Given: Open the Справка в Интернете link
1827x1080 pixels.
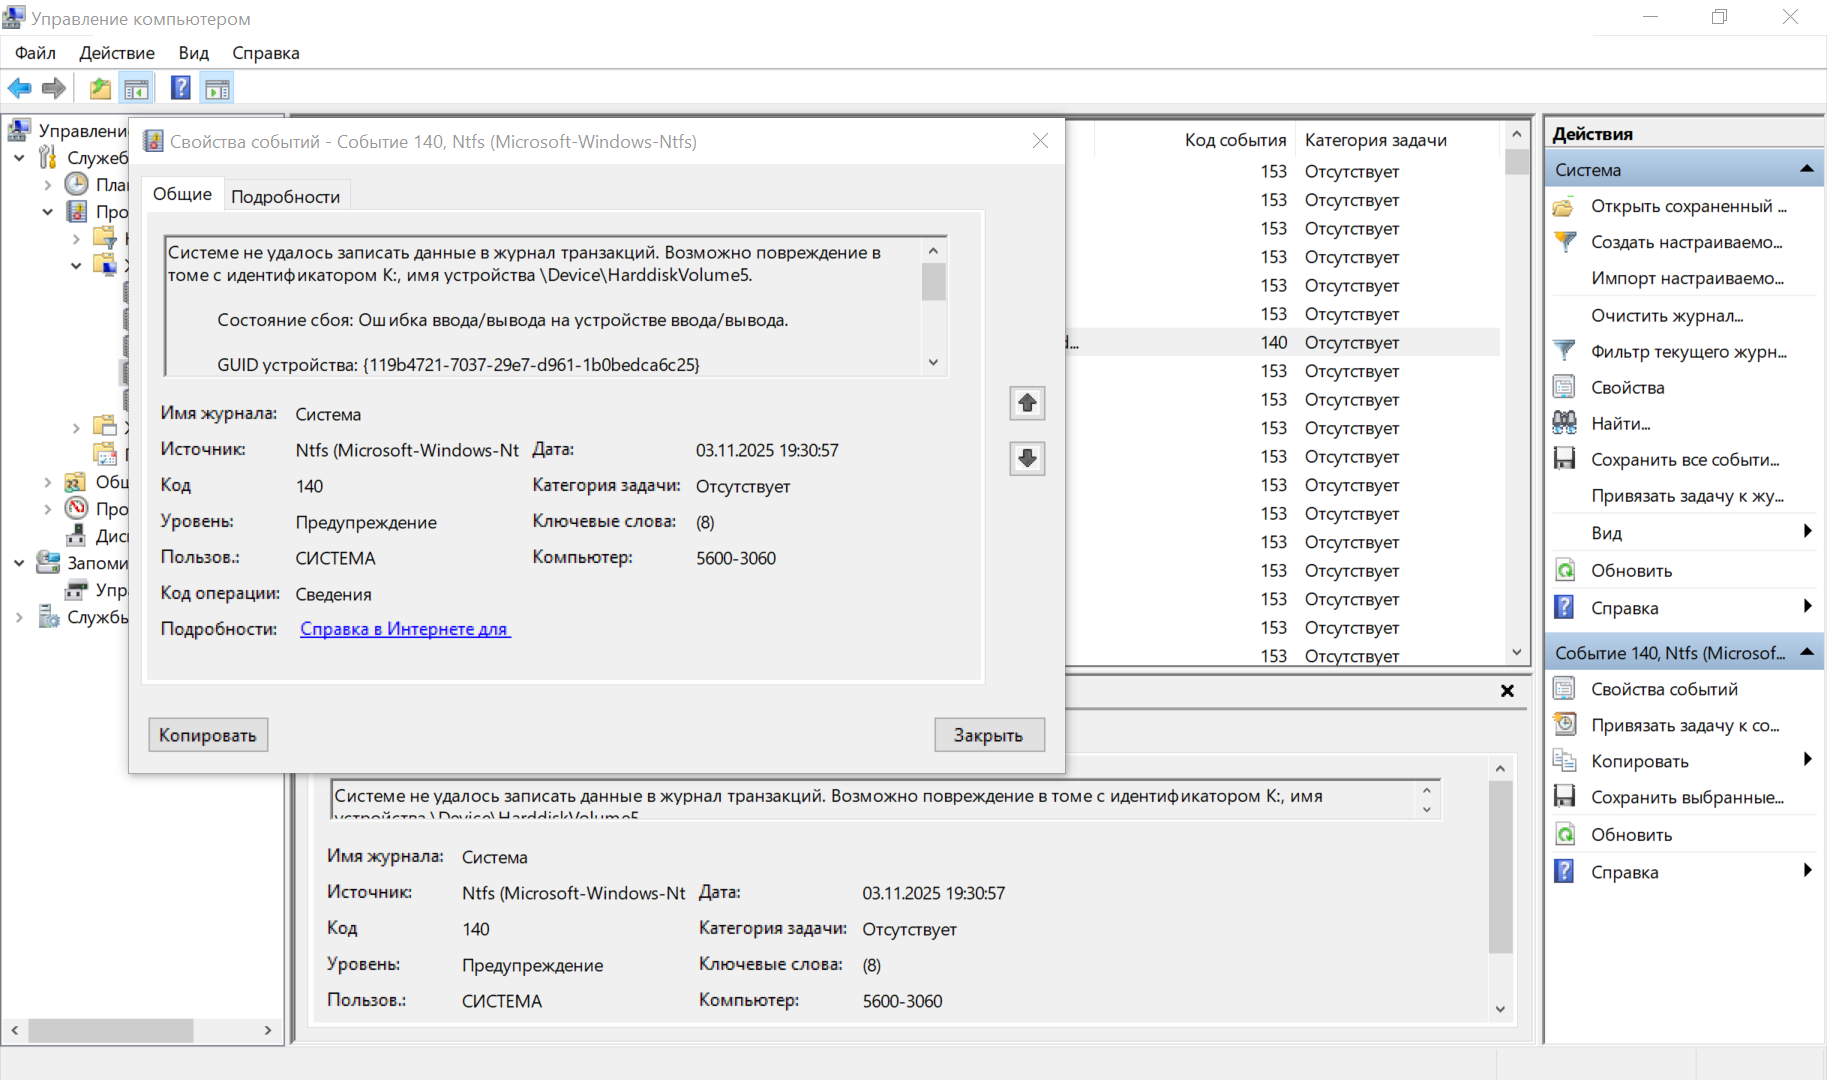Looking at the screenshot, I should [x=405, y=629].
